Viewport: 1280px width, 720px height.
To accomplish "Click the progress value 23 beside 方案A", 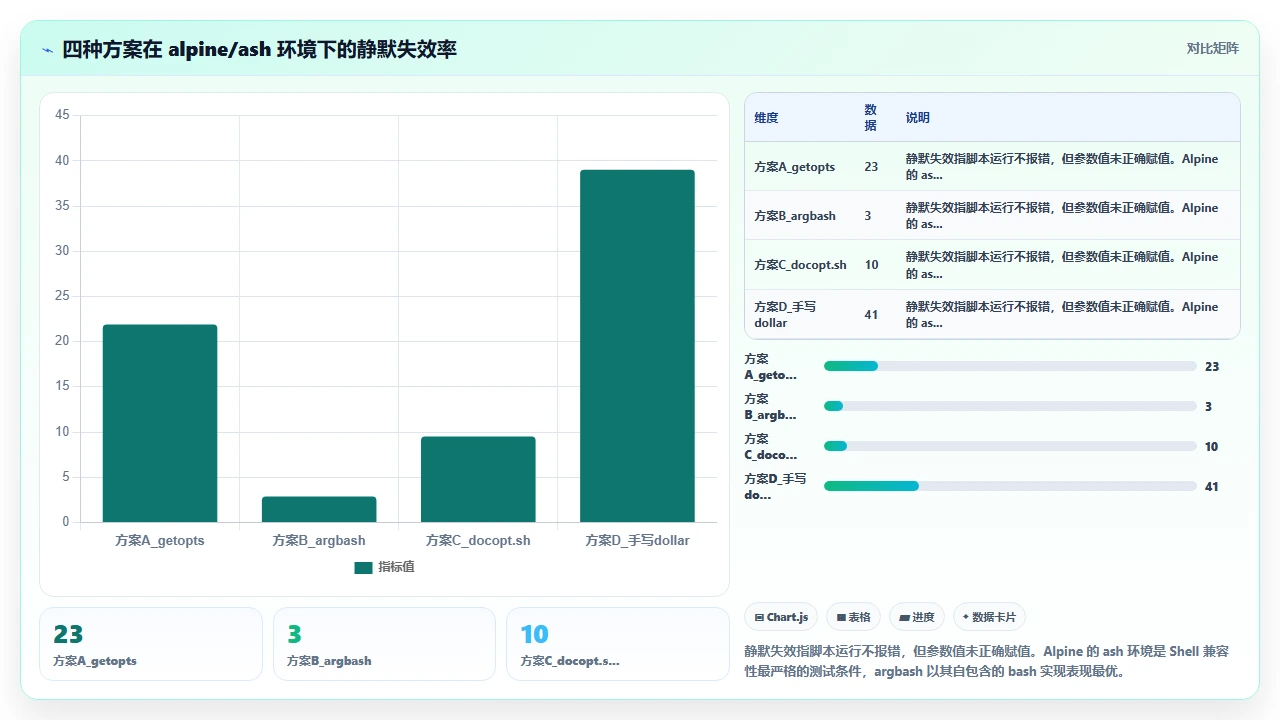I will [1212, 367].
